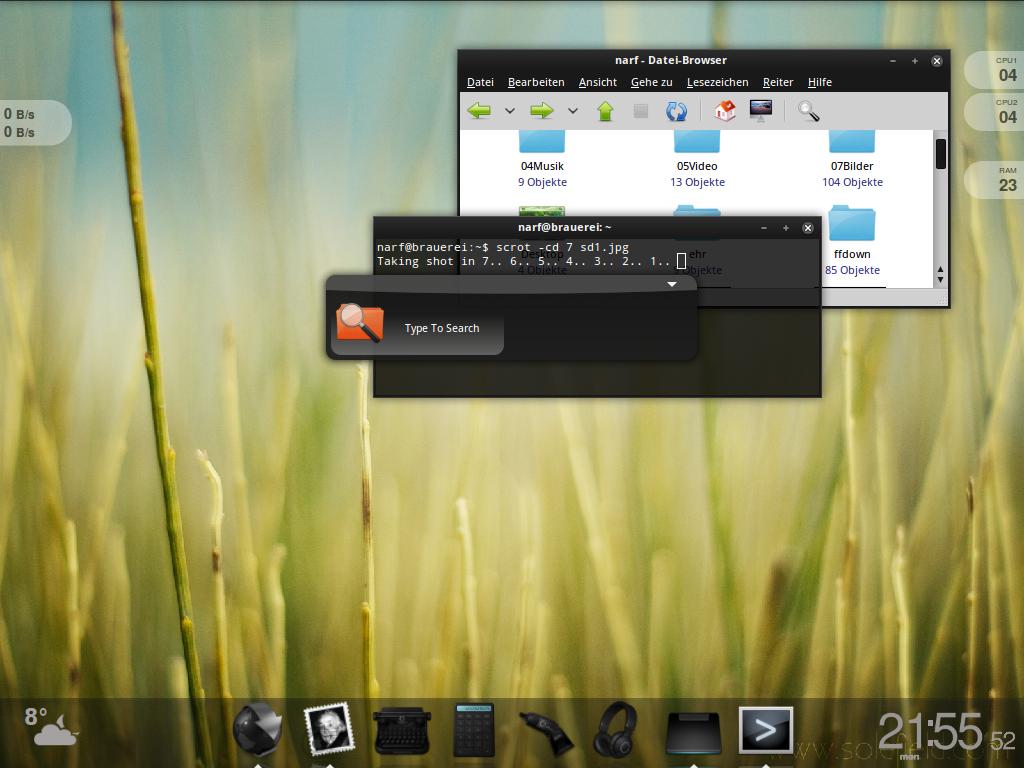Click the 'Type To Search' field
1024x768 pixels.
(x=441, y=328)
